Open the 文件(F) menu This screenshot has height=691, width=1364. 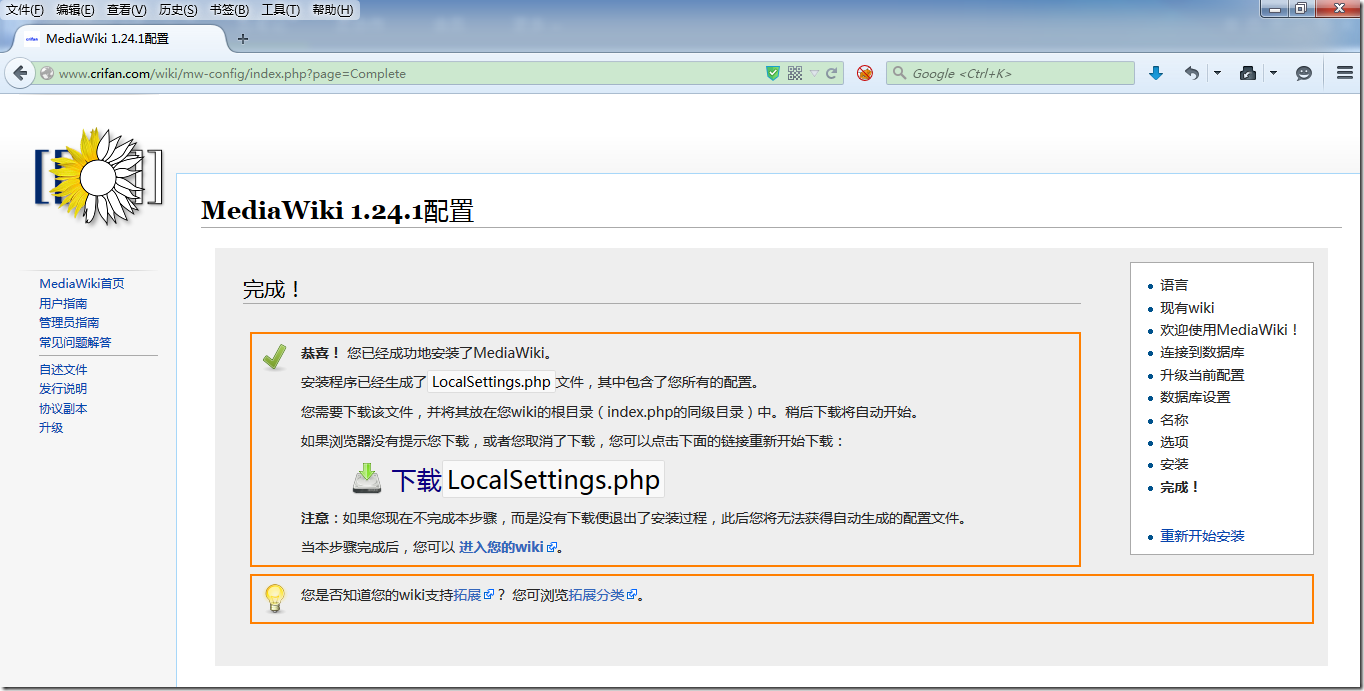[x=25, y=10]
